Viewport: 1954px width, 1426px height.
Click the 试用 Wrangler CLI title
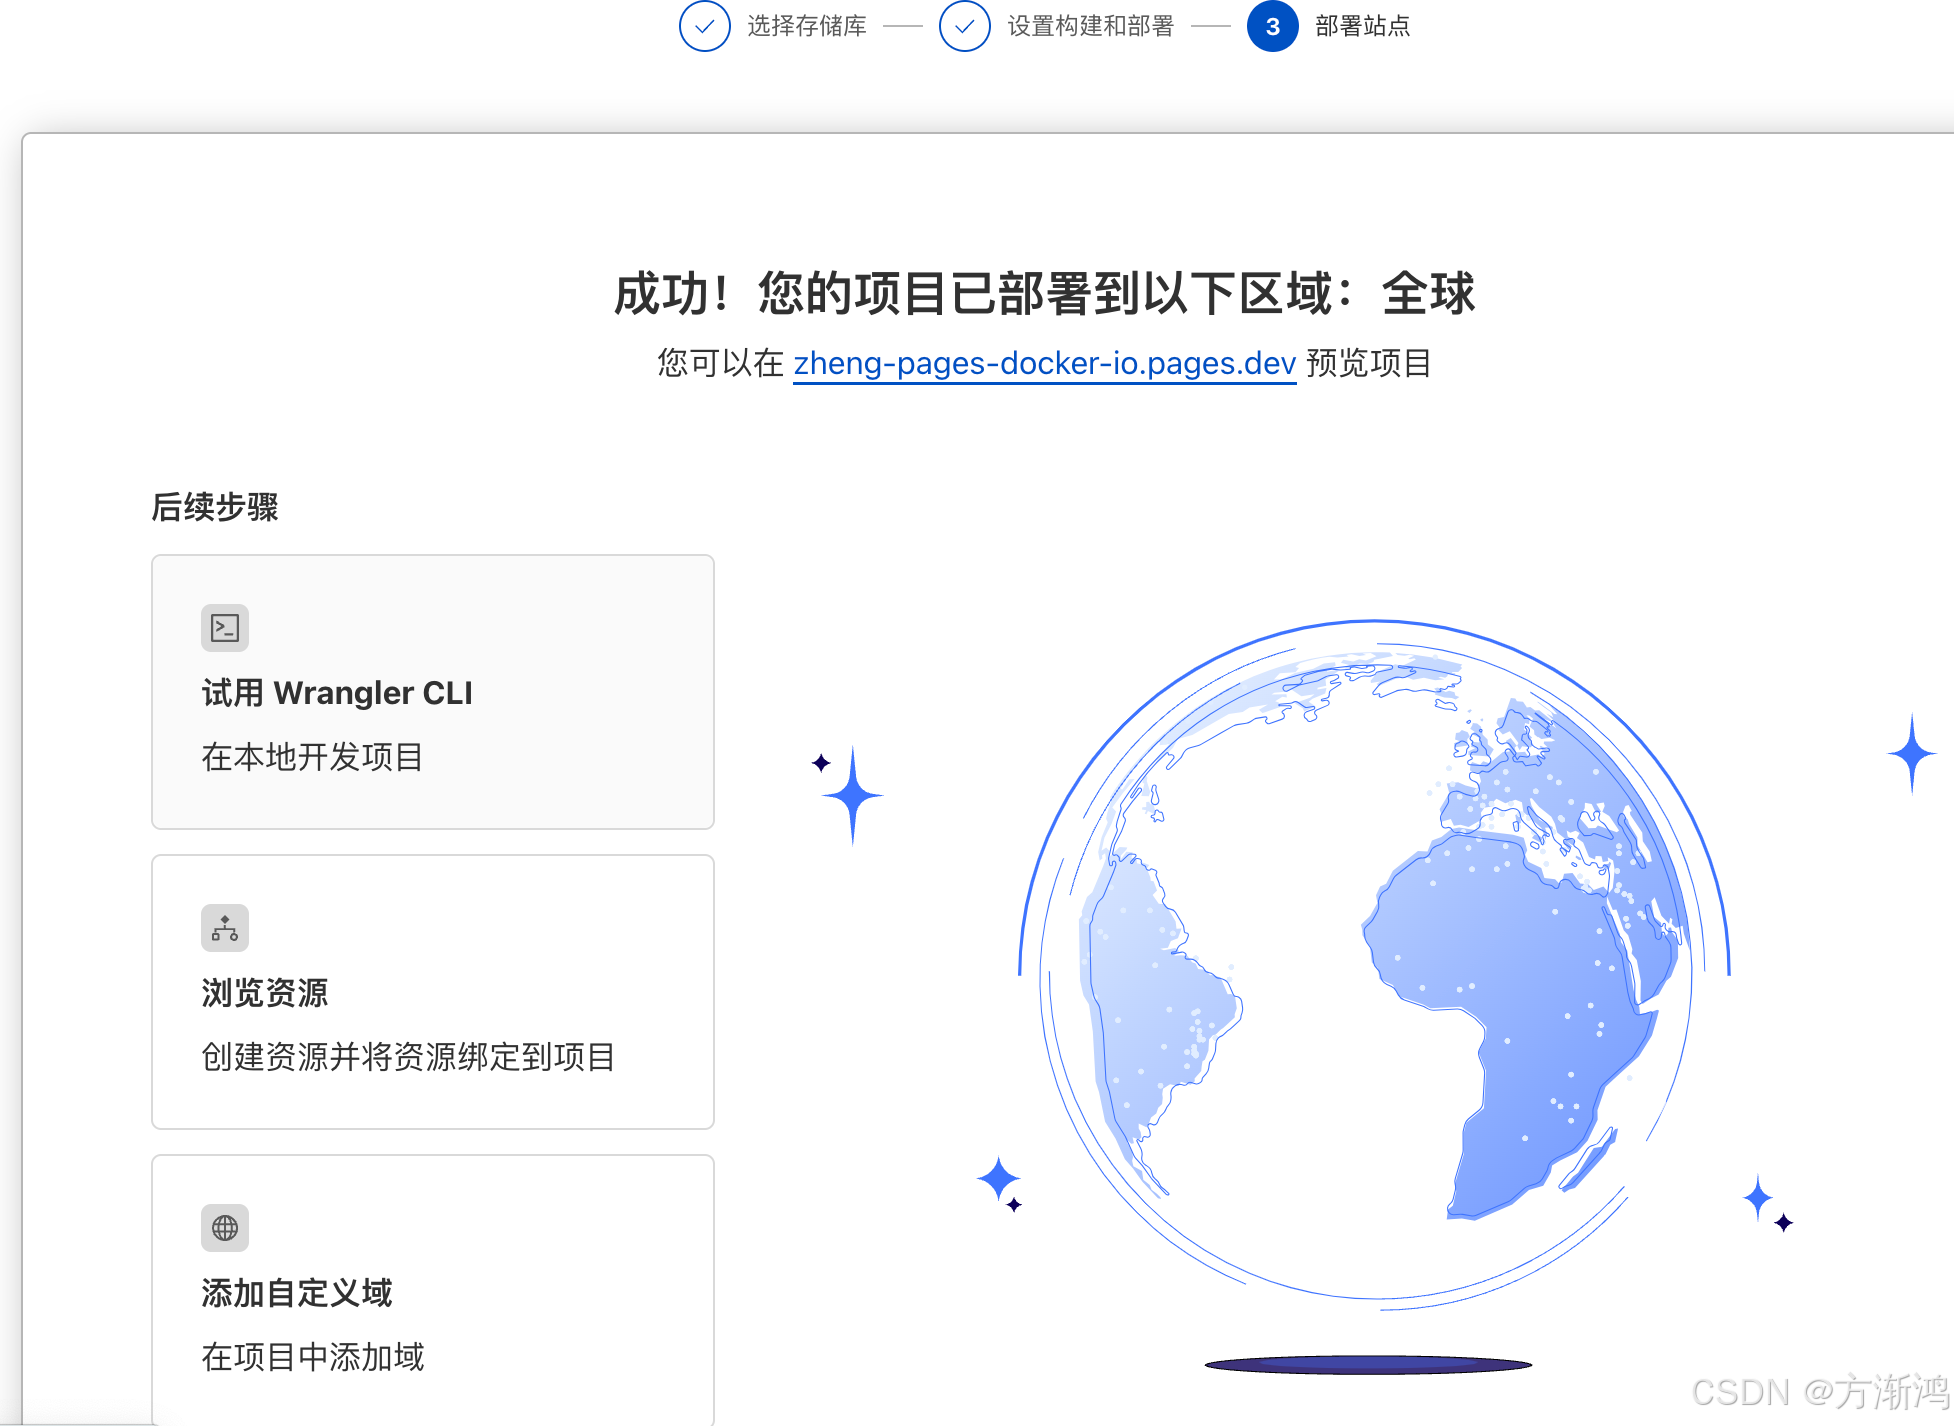coord(337,693)
